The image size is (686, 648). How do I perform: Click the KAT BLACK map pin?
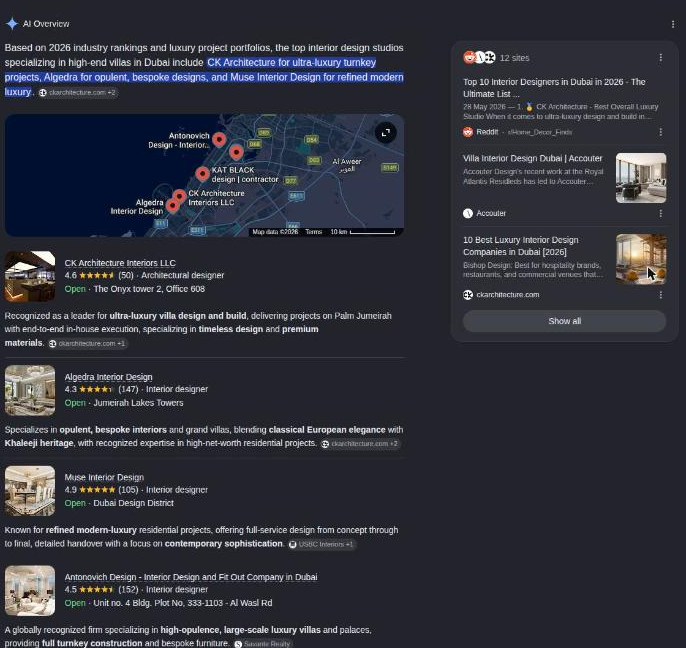(x=202, y=174)
